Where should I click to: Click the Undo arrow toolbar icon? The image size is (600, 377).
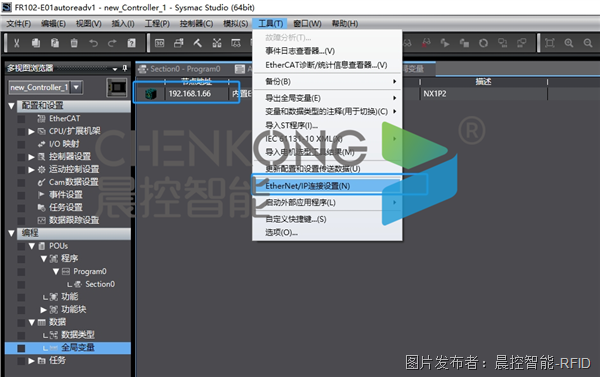(93, 43)
